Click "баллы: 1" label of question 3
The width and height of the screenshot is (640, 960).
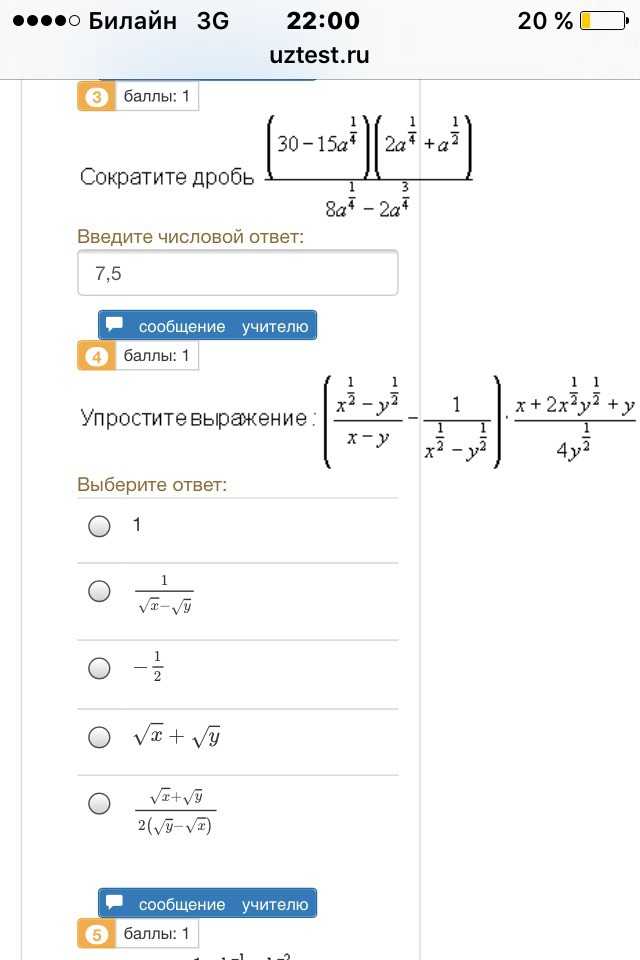click(157, 97)
